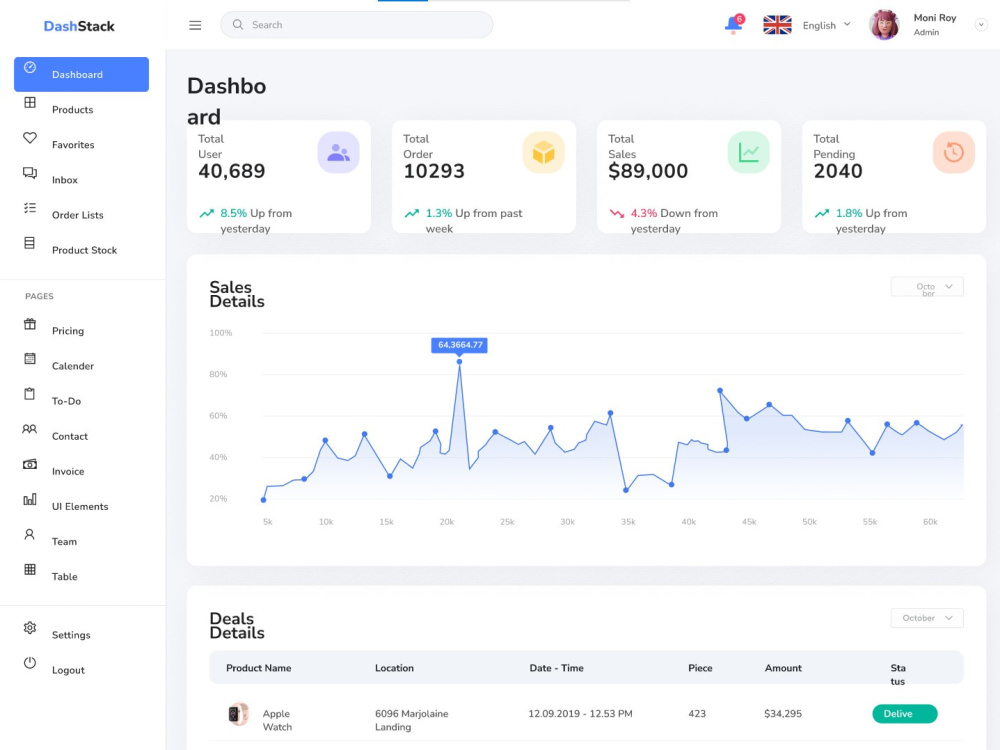This screenshot has width=1000, height=750.
Task: Open UI Elements page
Action: [80, 506]
